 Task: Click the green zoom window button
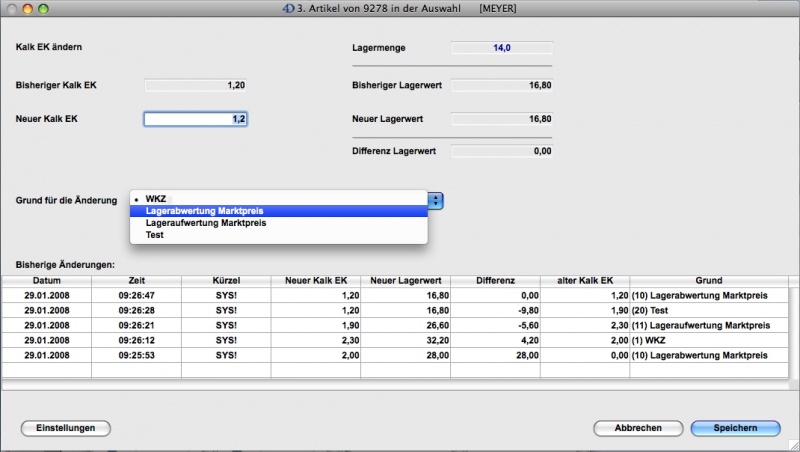click(45, 8)
